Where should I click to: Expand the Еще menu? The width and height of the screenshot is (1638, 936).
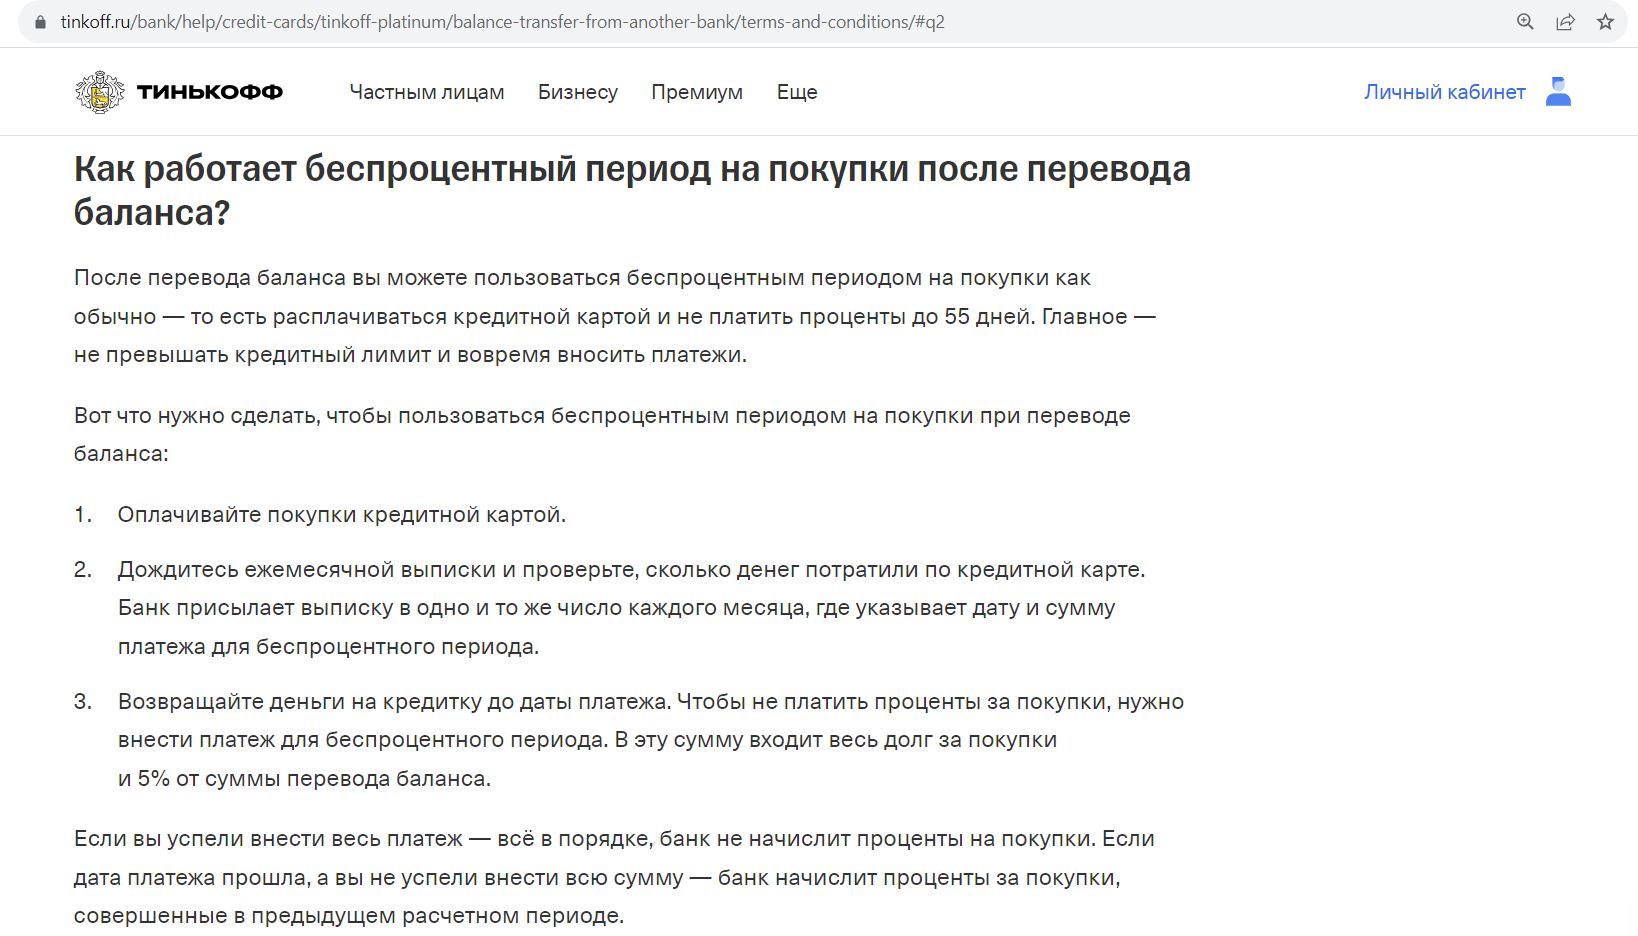tap(797, 92)
